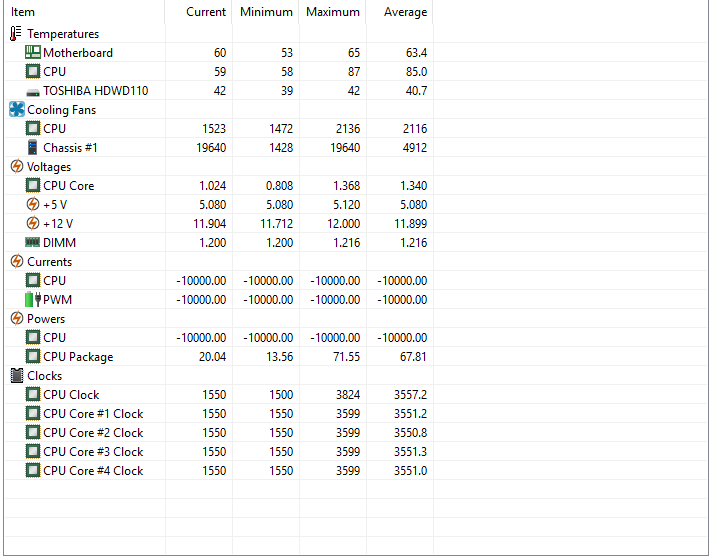
Task: Select the Motherboard temperature row label
Action: tap(78, 53)
